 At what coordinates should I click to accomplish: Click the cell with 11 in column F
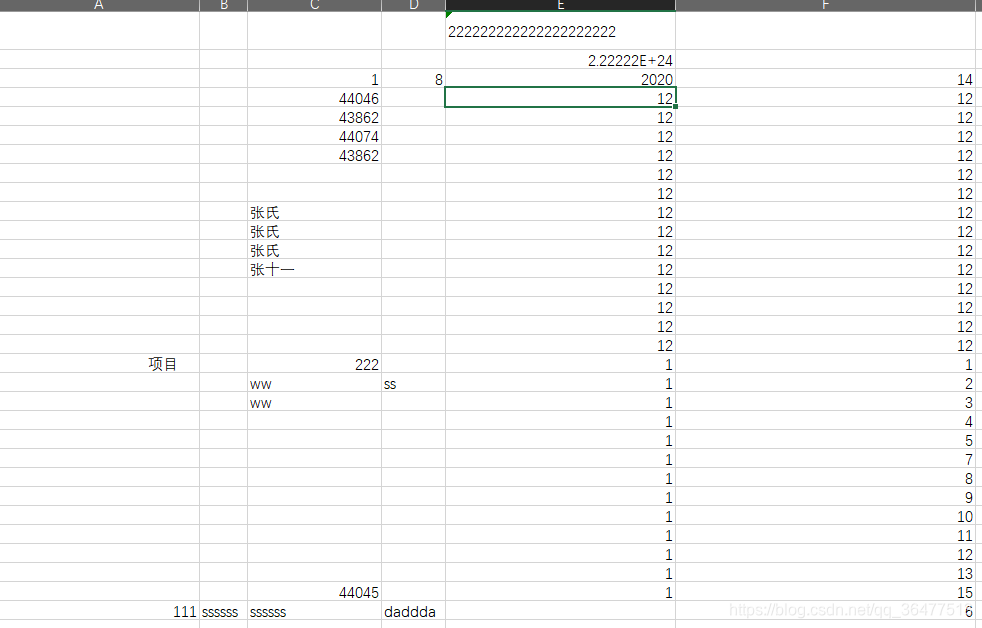click(x=825, y=535)
